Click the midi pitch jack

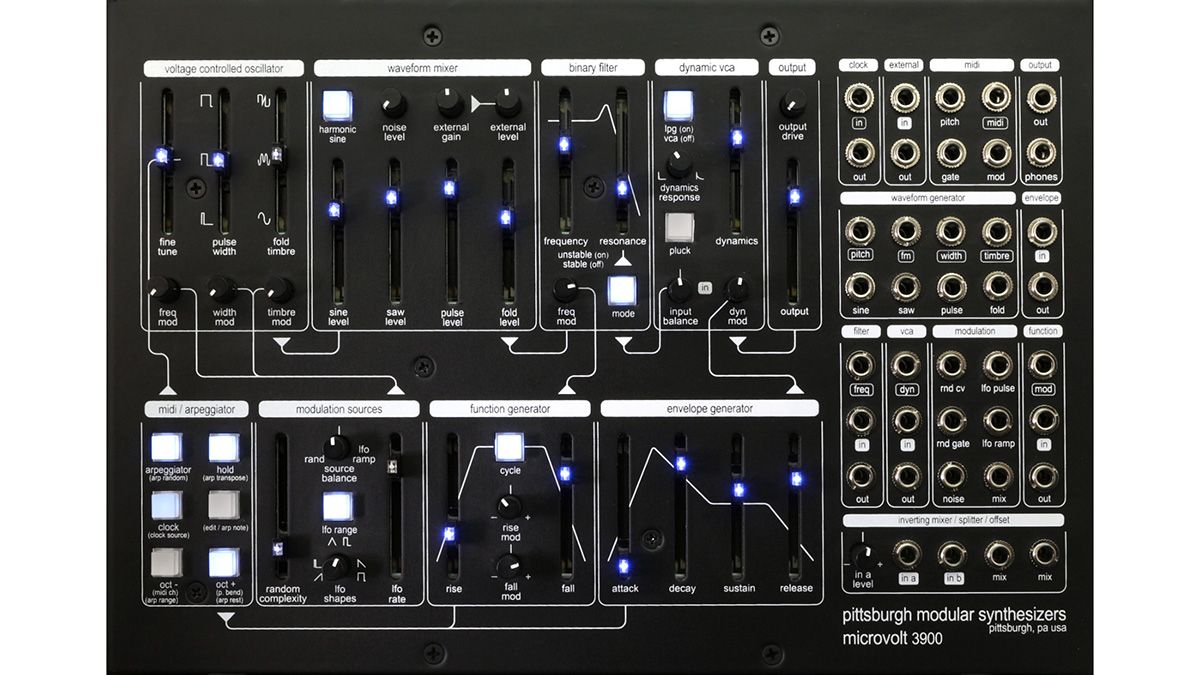(950, 97)
